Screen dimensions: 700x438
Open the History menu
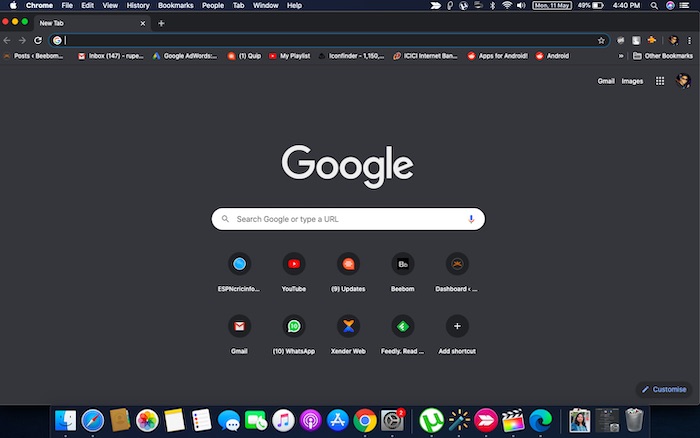[138, 6]
